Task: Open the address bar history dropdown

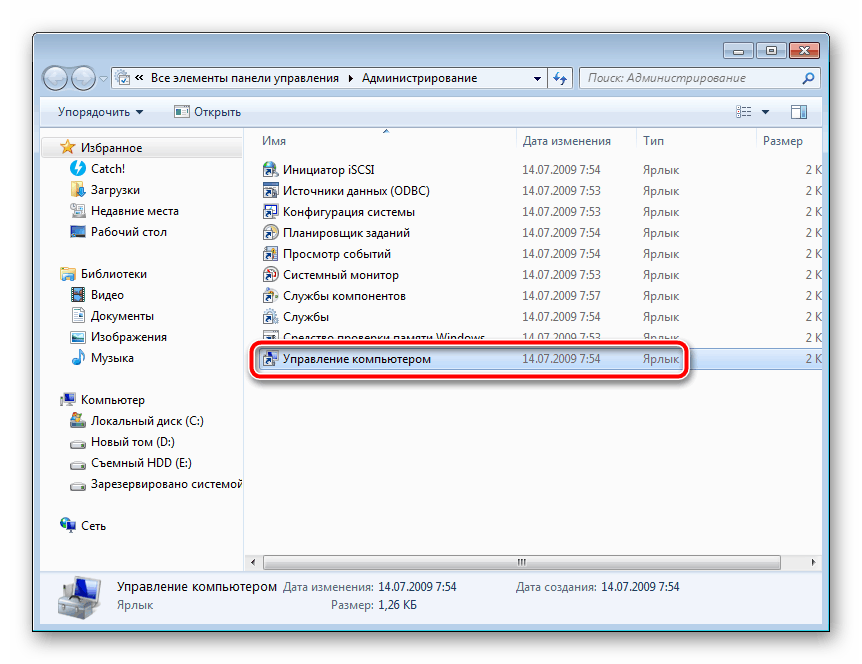Action: click(537, 78)
